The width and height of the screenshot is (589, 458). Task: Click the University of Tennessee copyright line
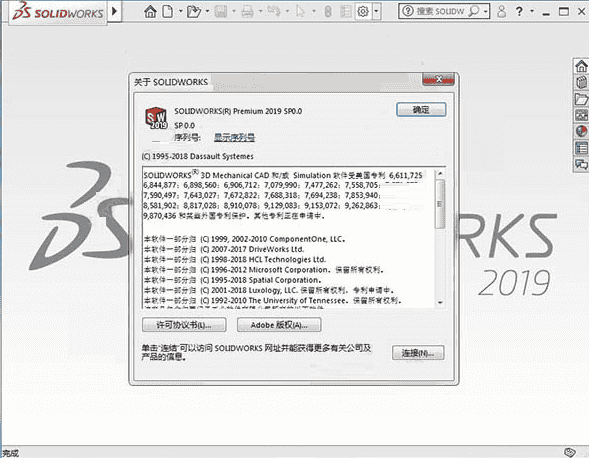273,301
